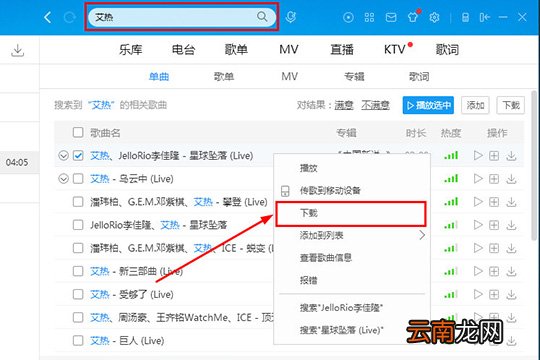
Task: Open the skin shirt icon
Action: tap(413, 17)
